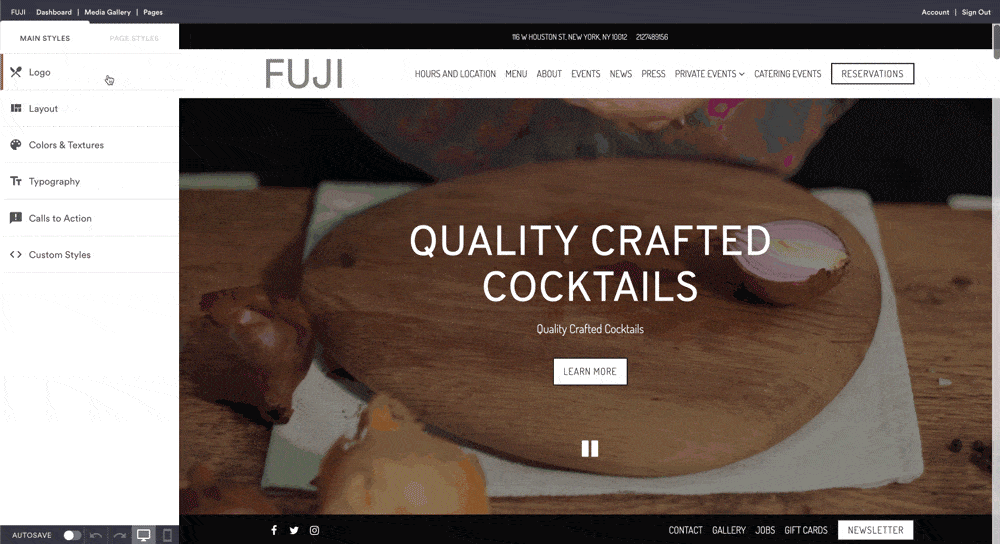Open the Instagram footer icon
1000x544 pixels.
tap(314, 530)
